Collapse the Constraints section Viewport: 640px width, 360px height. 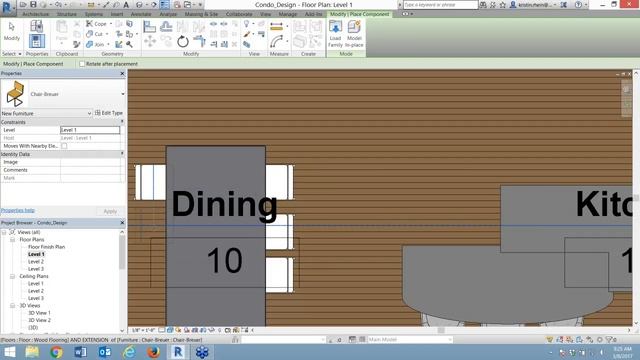coord(122,122)
